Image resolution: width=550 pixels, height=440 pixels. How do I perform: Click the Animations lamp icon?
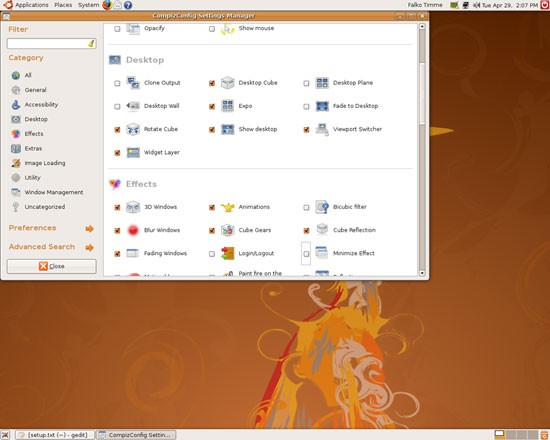(x=227, y=207)
